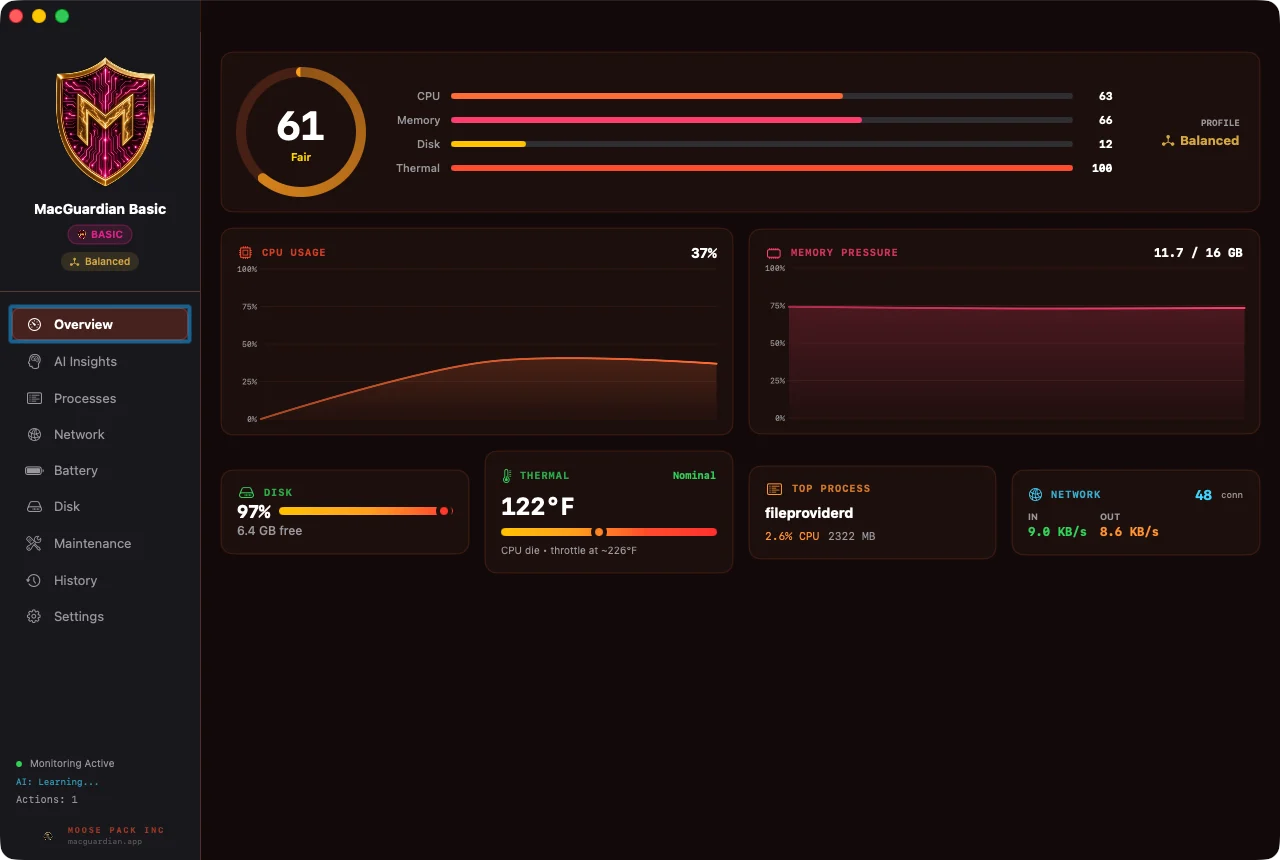Click the green drive icon in Disk card

[x=246, y=493]
